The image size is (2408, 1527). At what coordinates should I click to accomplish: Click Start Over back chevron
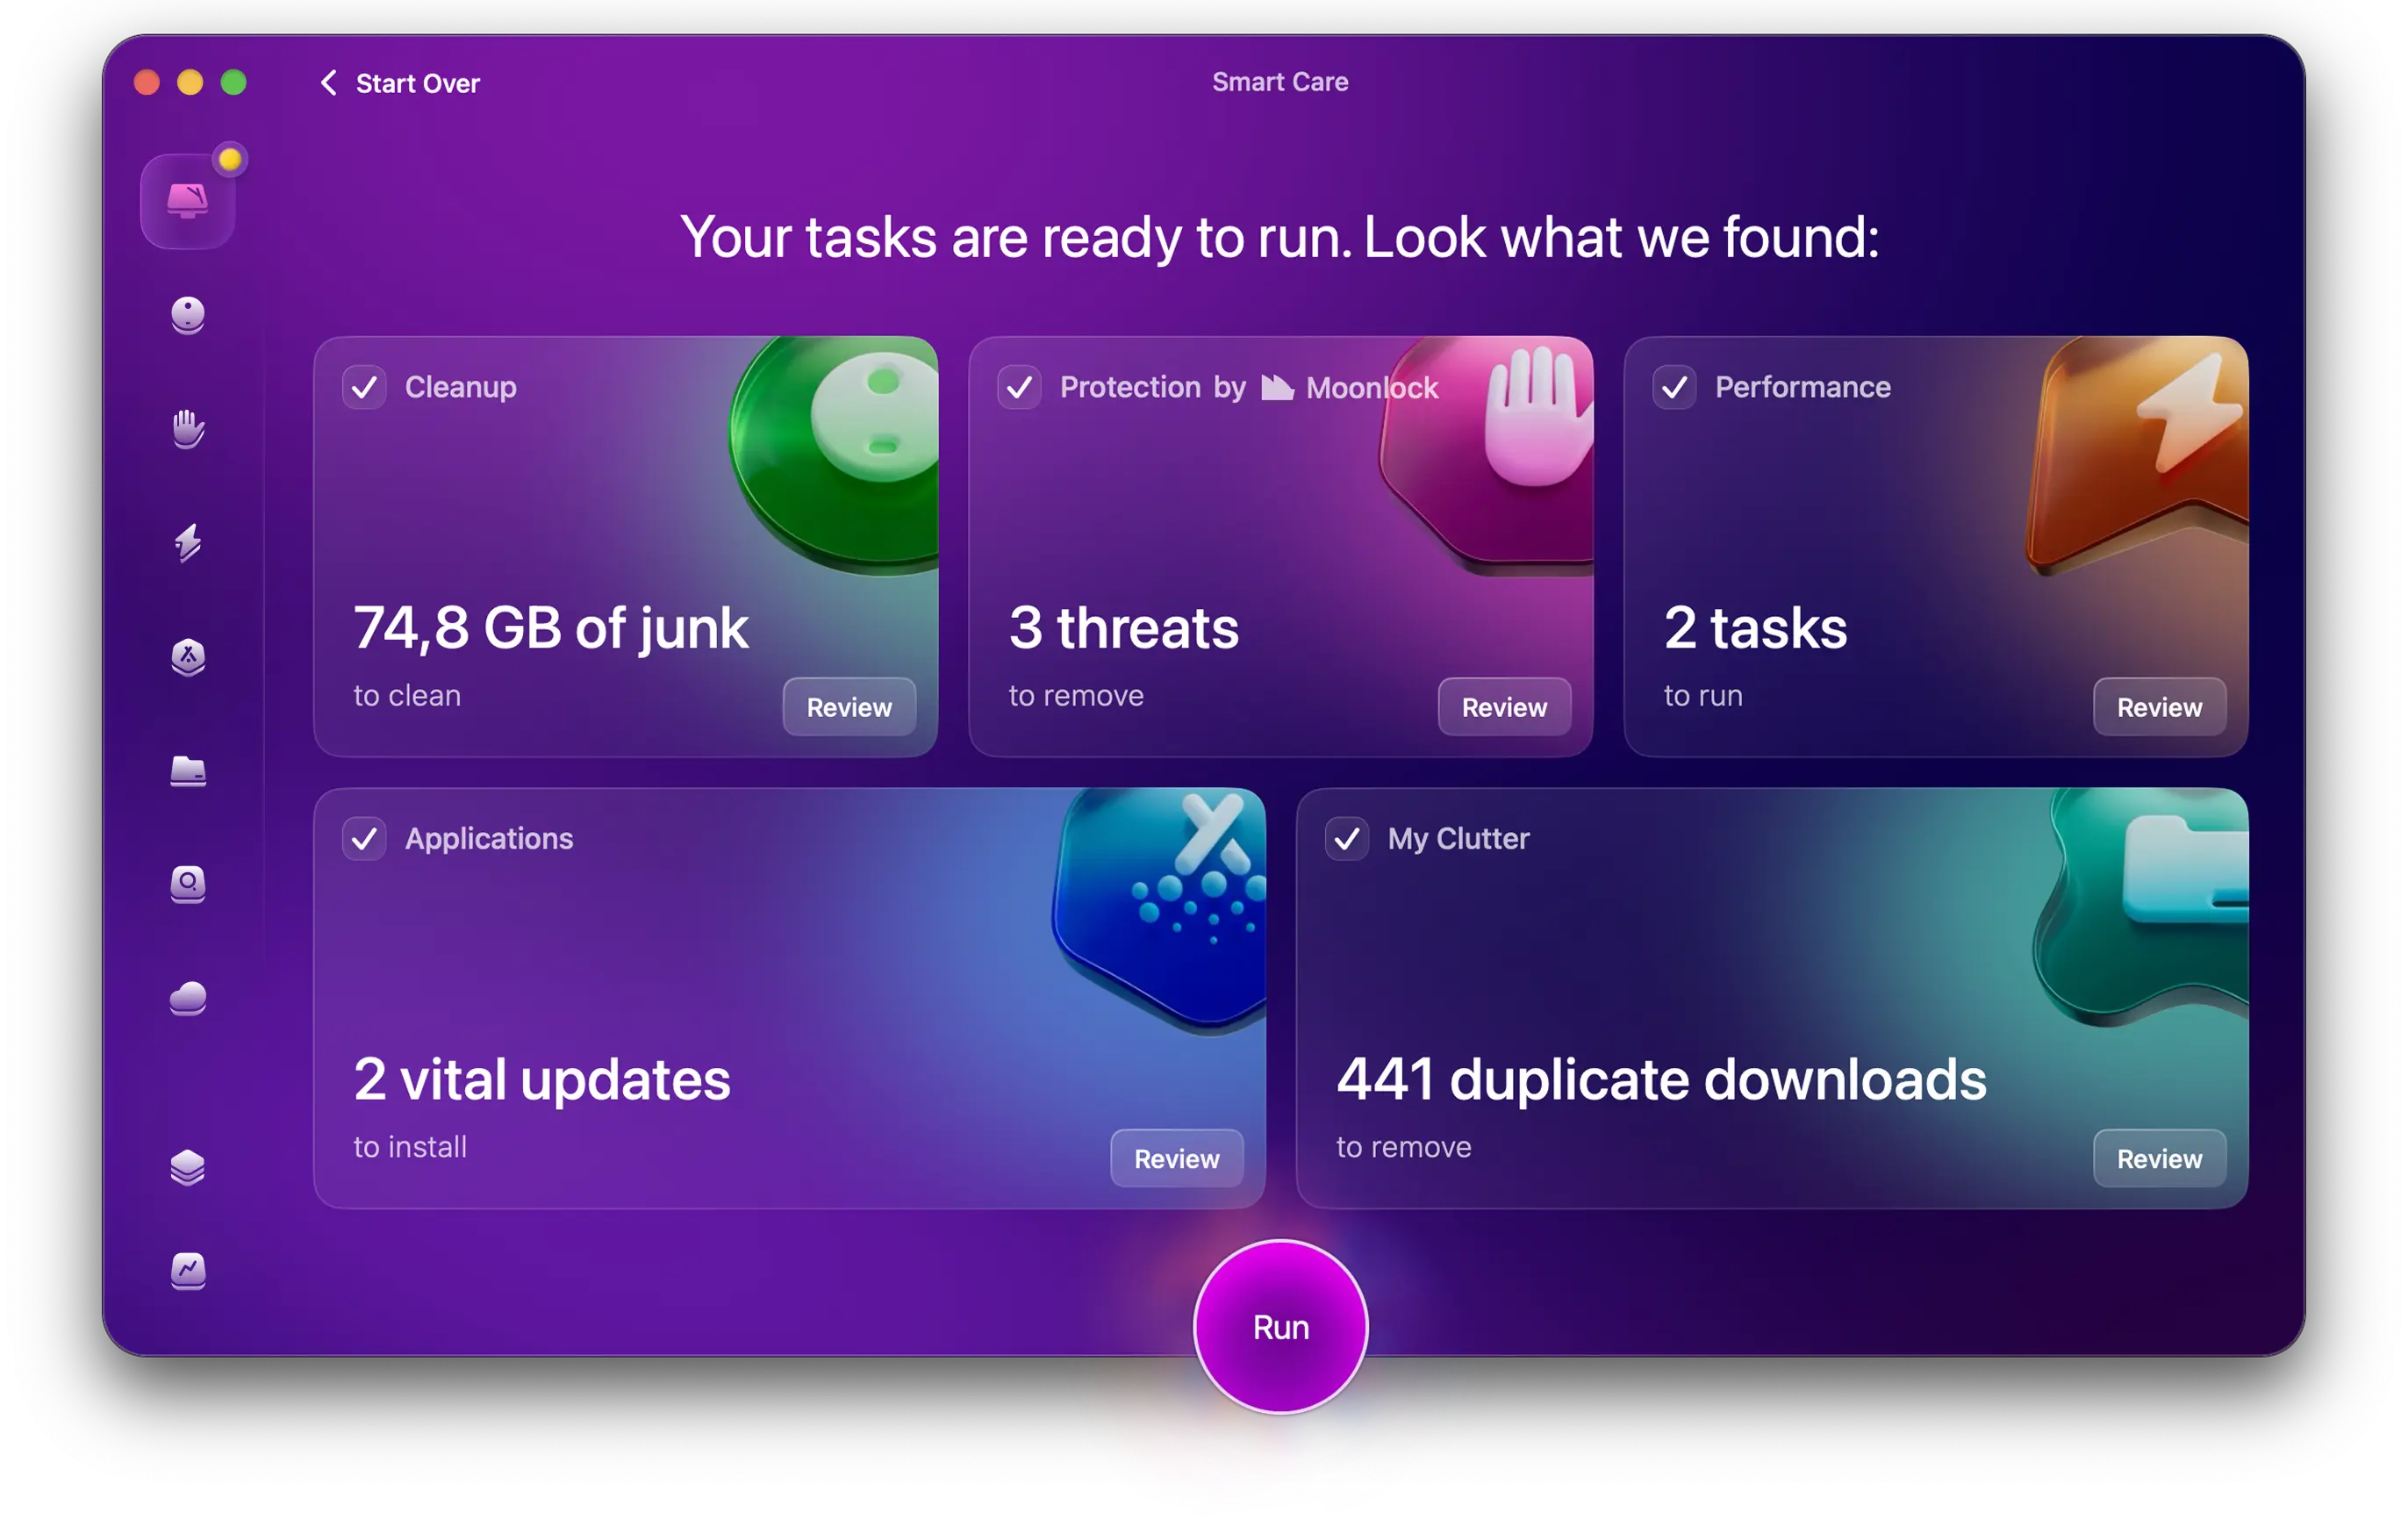coord(329,83)
